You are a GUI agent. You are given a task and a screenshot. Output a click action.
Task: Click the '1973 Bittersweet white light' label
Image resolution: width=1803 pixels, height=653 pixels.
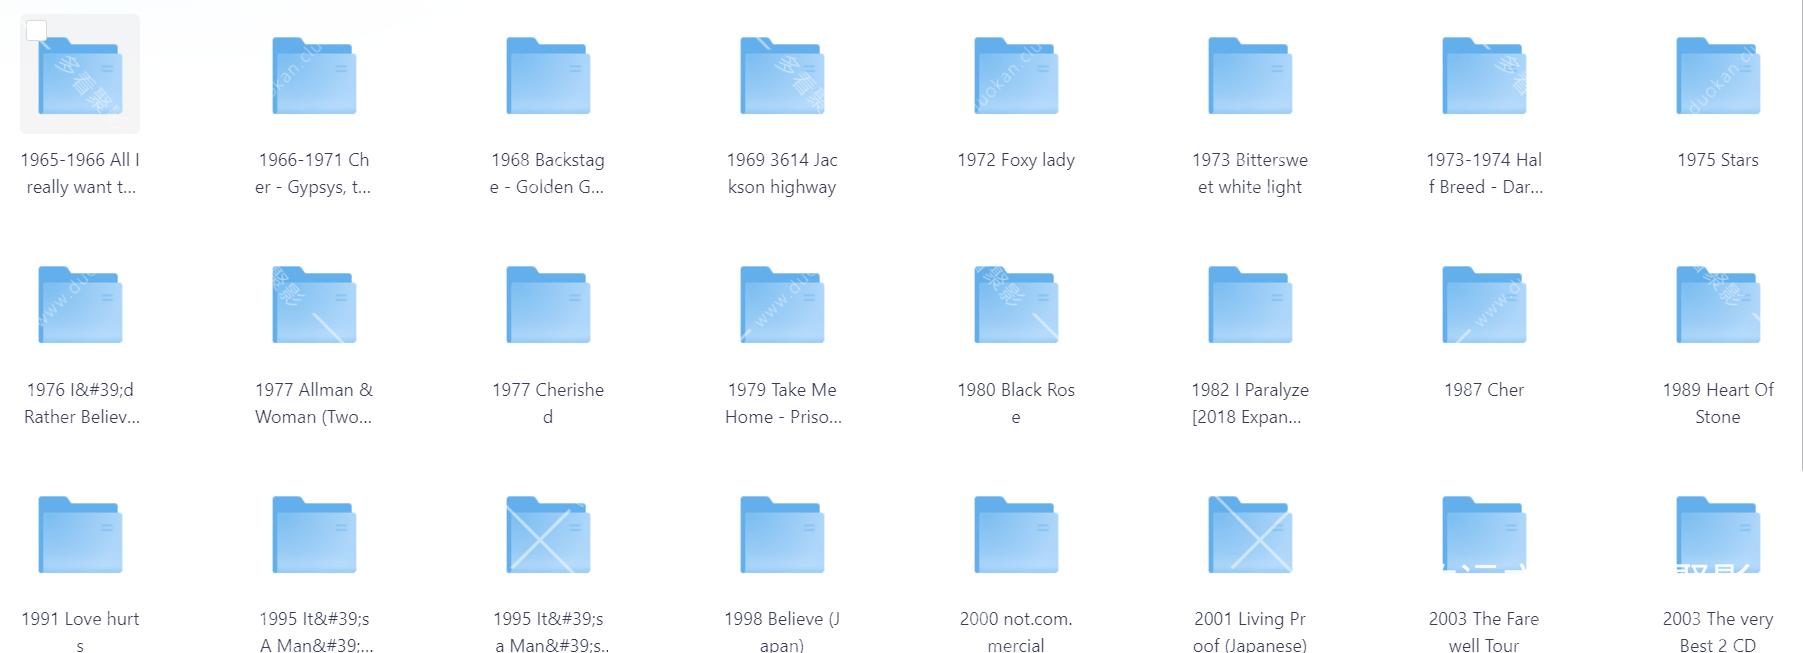[x=1250, y=173]
